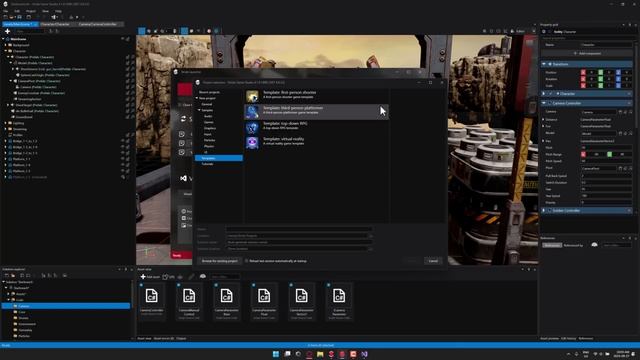
Task: Select the first-person shooter template icon
Action: [252, 96]
